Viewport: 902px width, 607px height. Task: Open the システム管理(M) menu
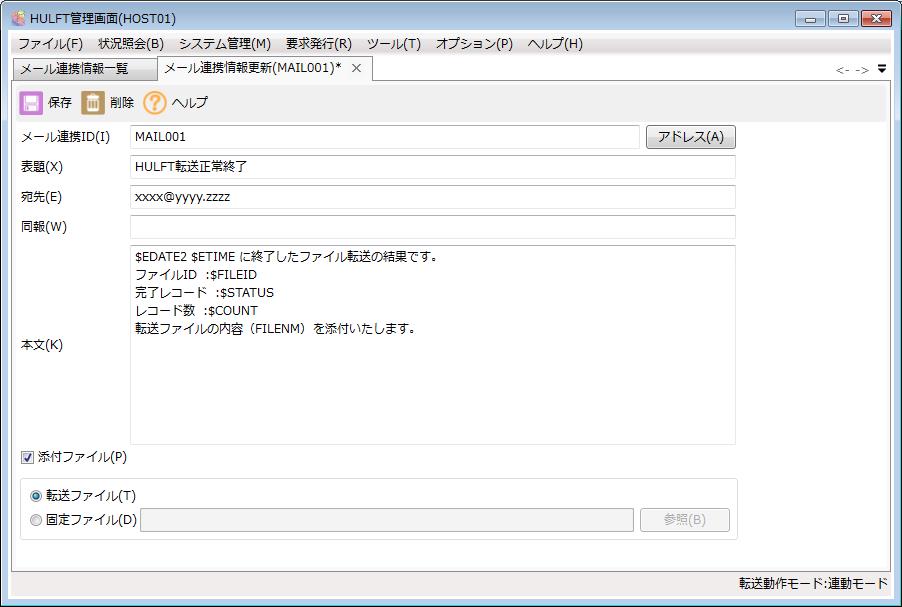coord(225,44)
